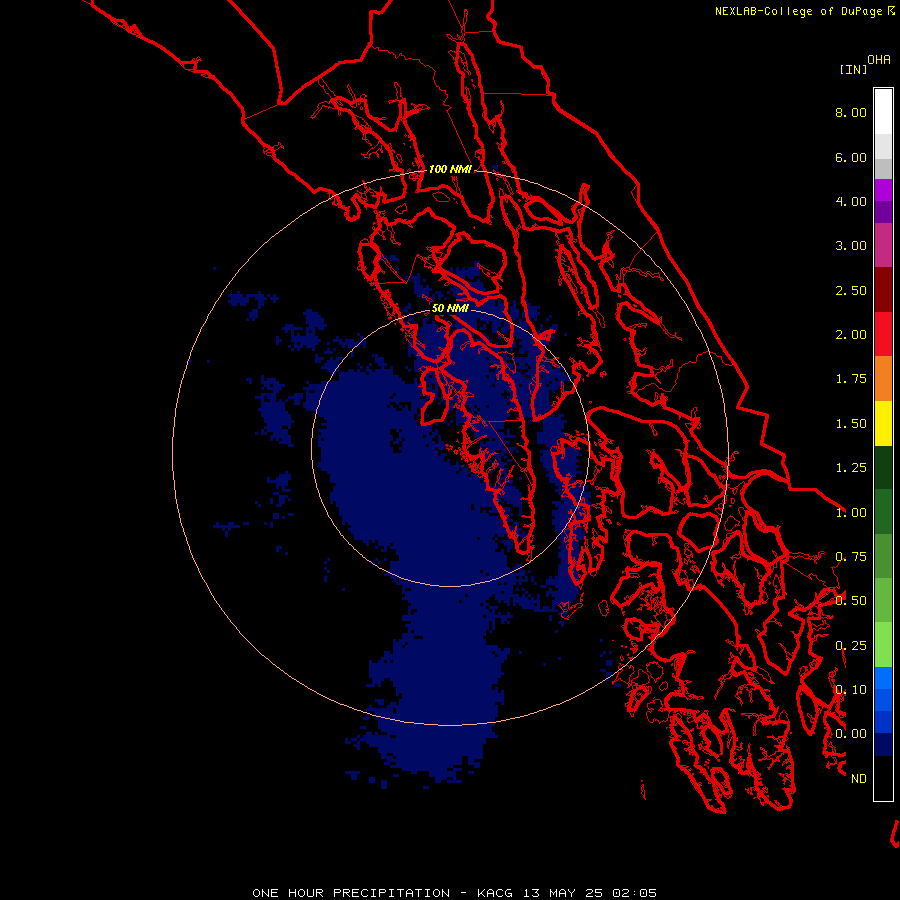Click the 100 NMI range ring label
Viewport: 900px width, 900px height.
450,169
